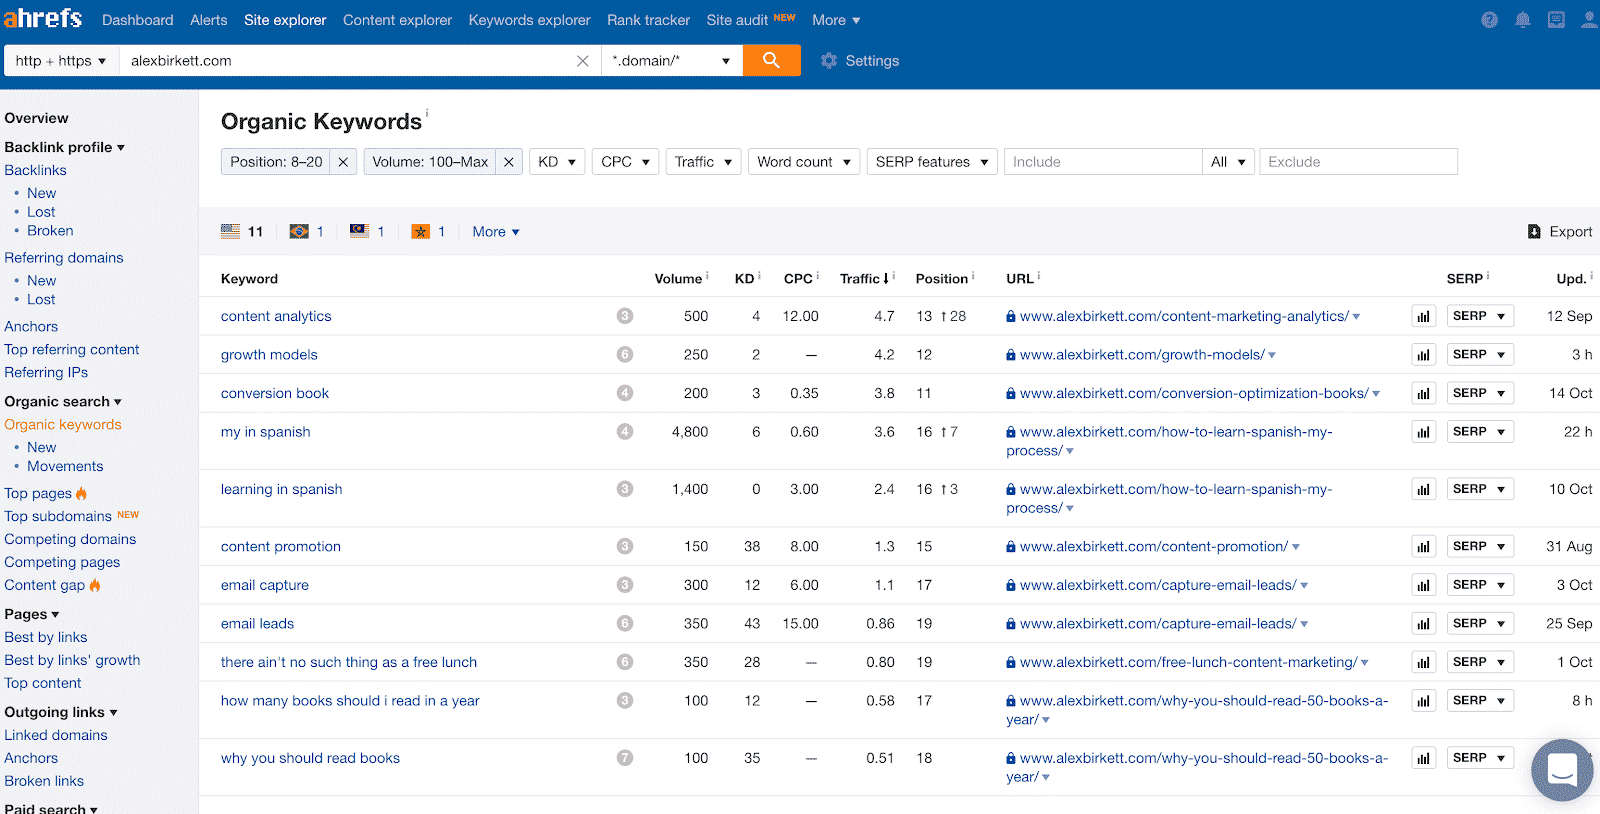The width and height of the screenshot is (1600, 814).
Task: Open the chat widget bubble
Action: tap(1561, 770)
